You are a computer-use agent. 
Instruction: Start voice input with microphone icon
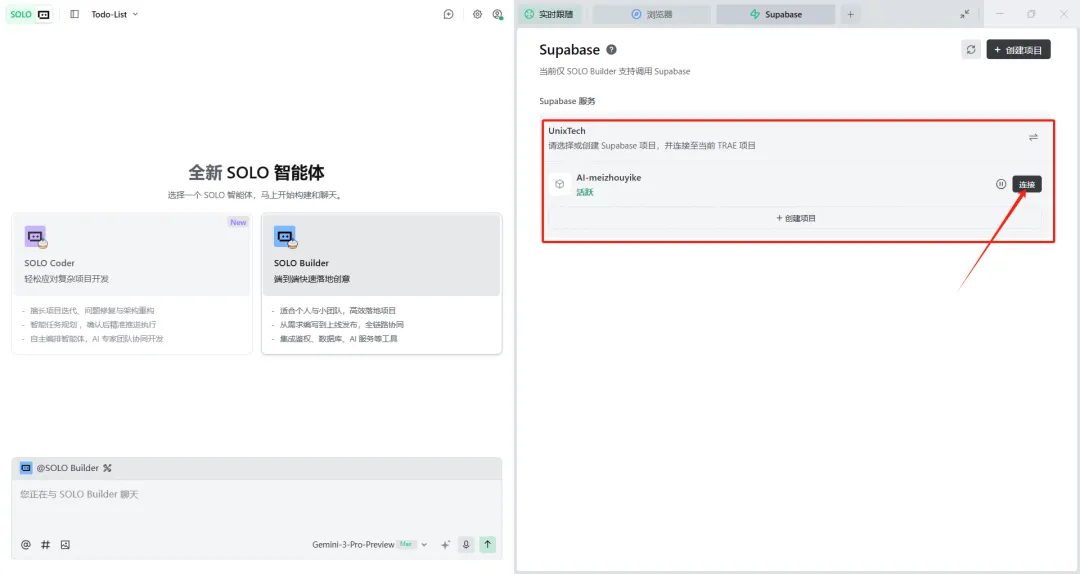pos(466,544)
